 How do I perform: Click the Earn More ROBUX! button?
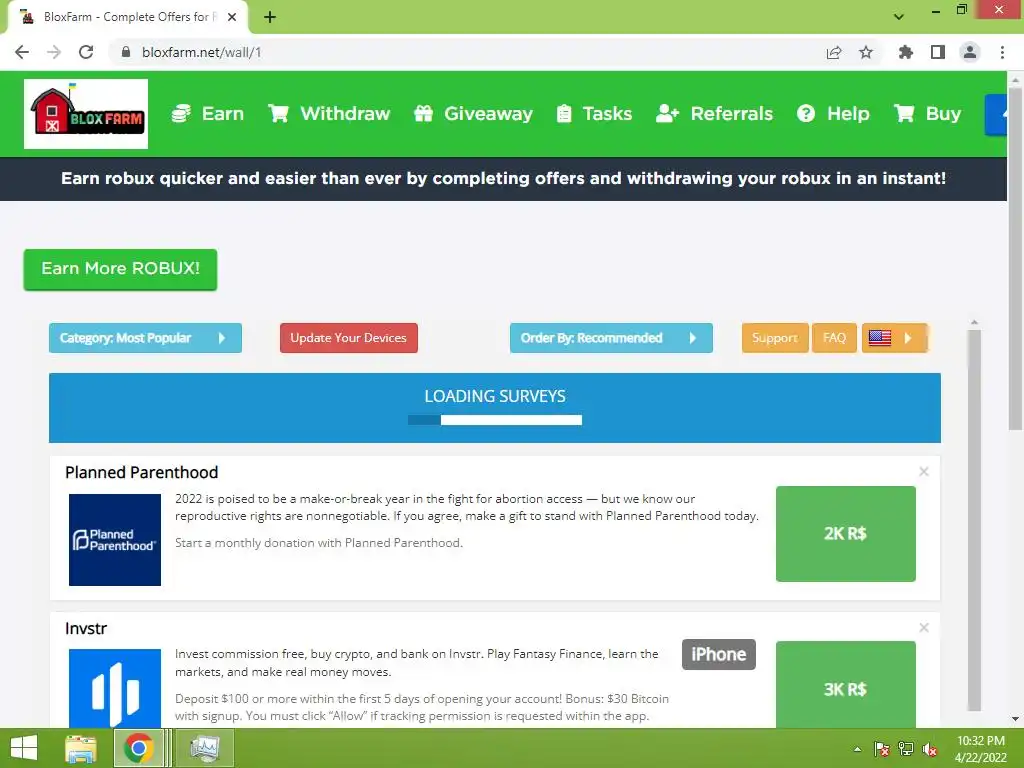coord(120,269)
